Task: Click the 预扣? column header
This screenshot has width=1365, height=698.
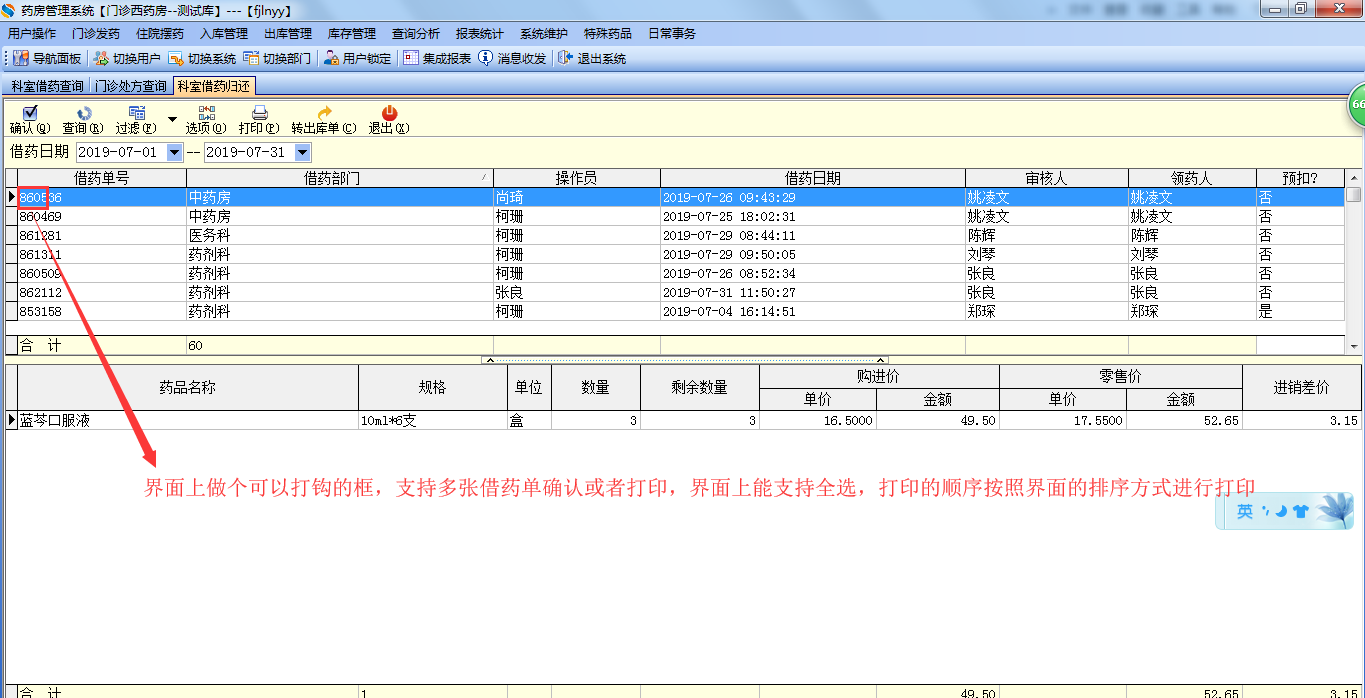Action: click(1301, 178)
